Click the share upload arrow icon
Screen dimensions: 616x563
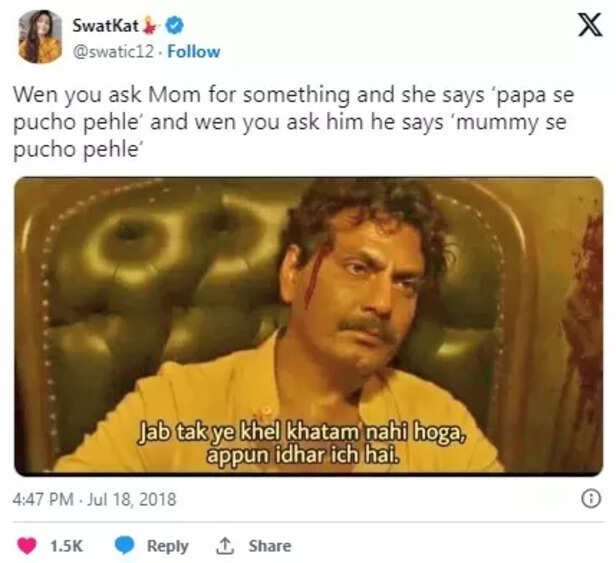point(225,546)
